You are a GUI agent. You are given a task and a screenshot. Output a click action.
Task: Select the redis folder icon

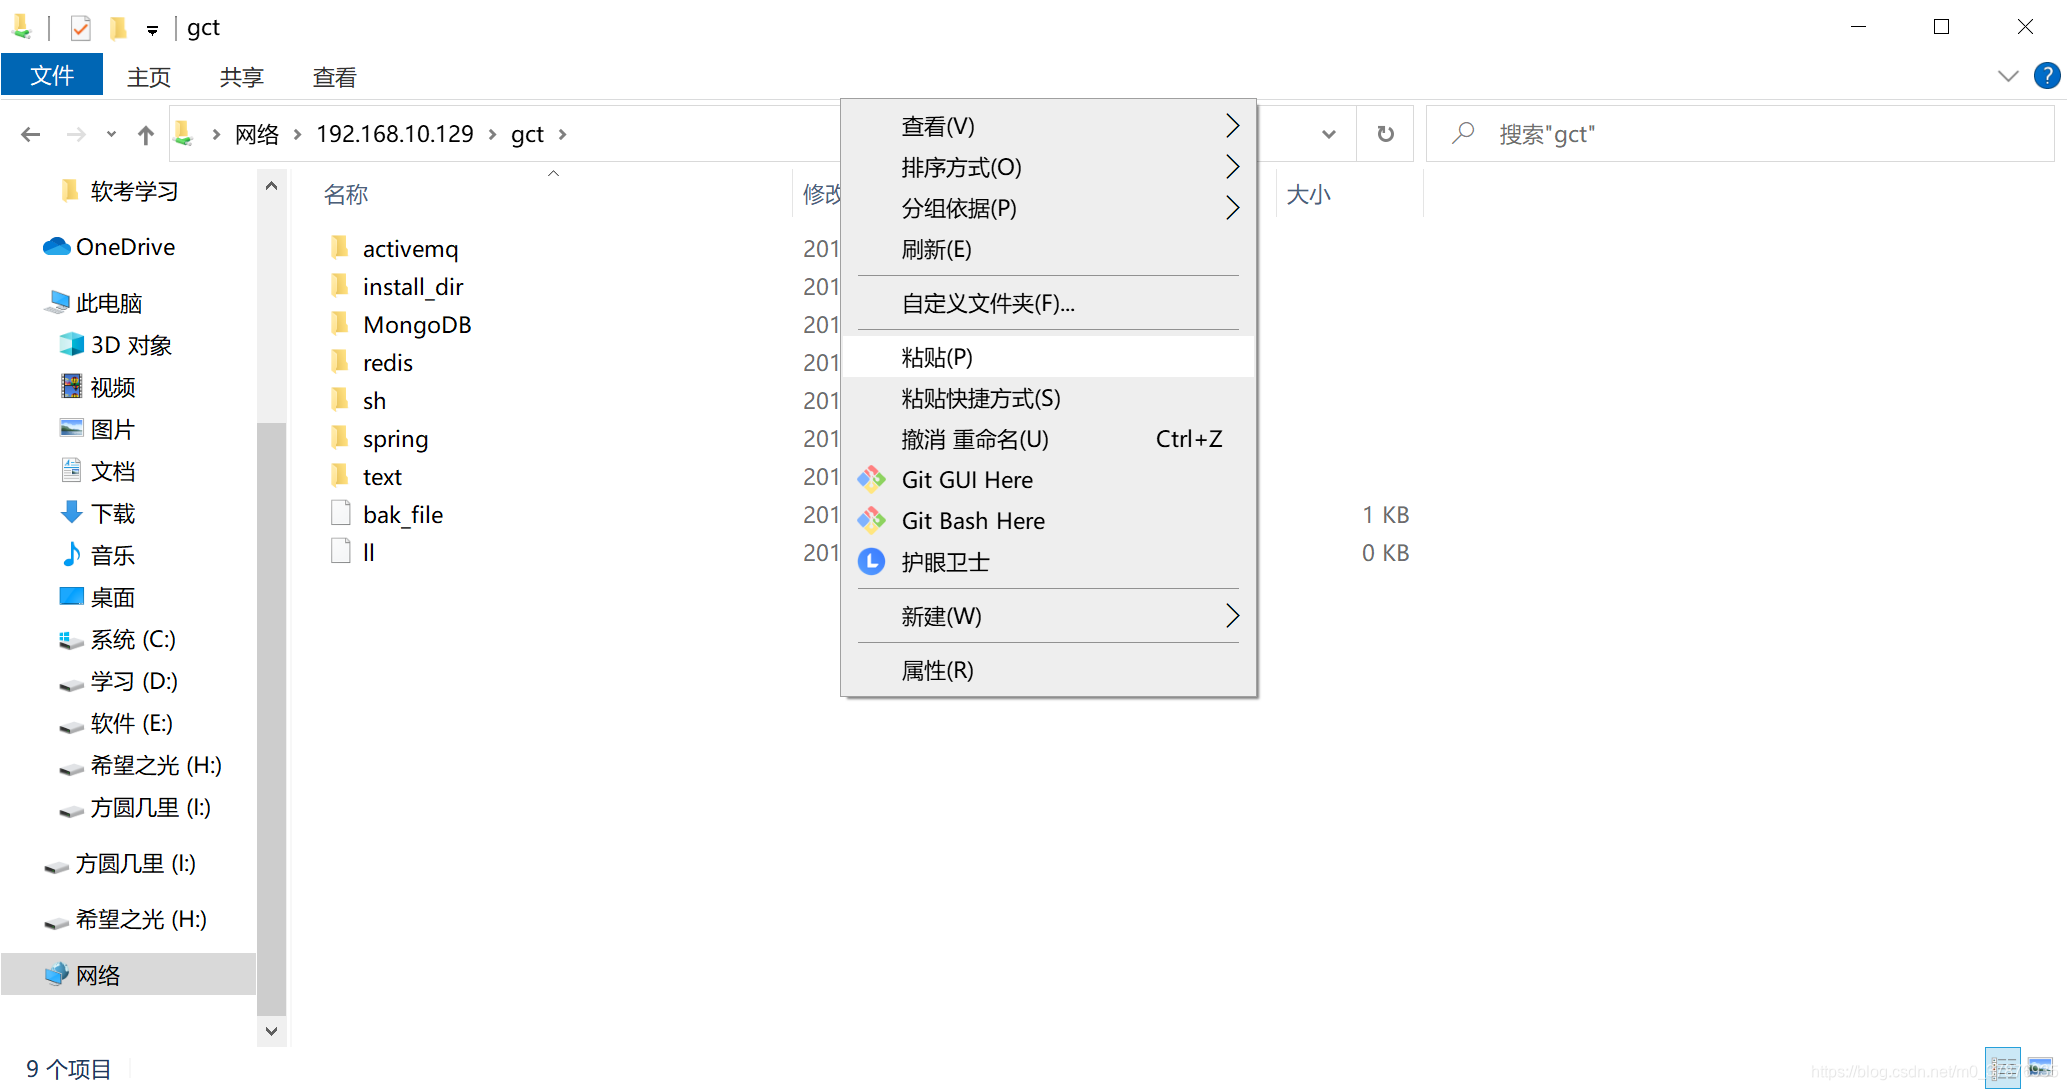pos(340,362)
